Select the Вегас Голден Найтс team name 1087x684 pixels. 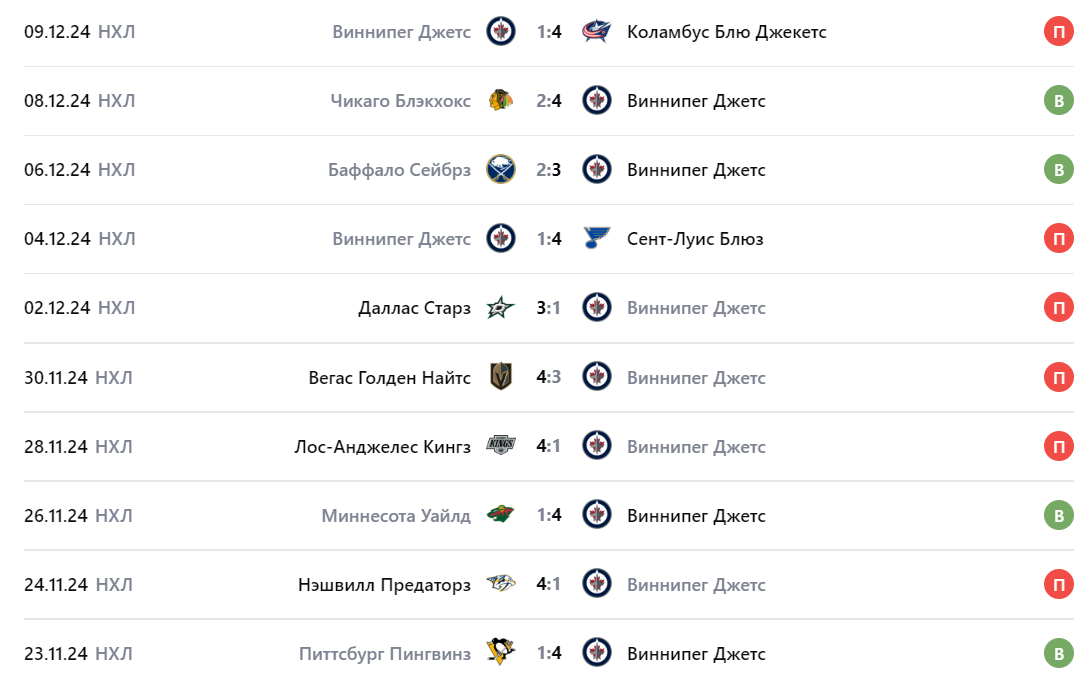tap(389, 377)
